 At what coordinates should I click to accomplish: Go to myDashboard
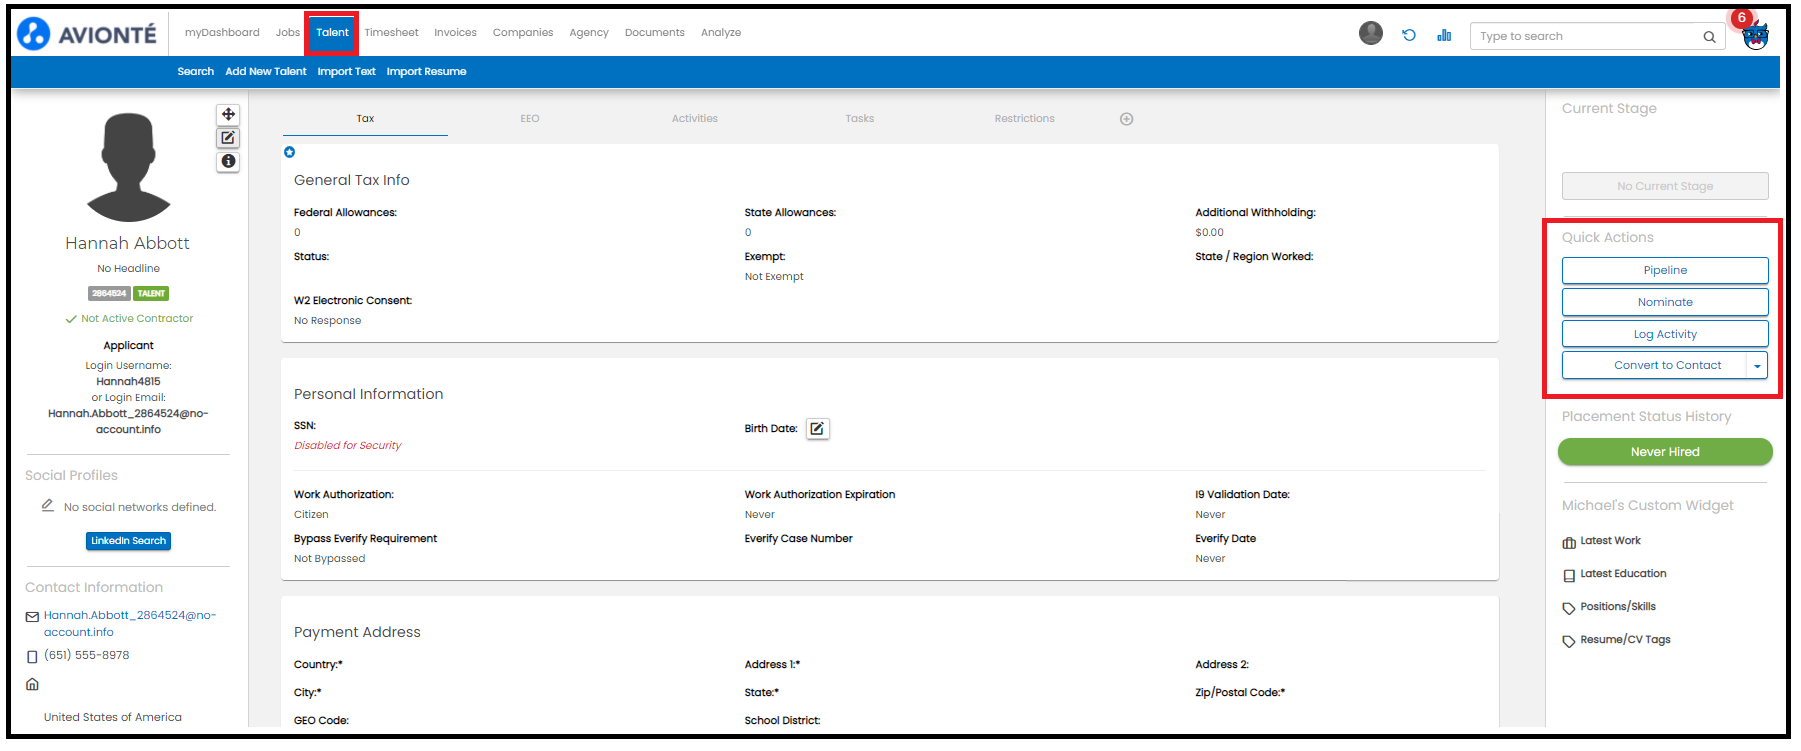coord(222,33)
